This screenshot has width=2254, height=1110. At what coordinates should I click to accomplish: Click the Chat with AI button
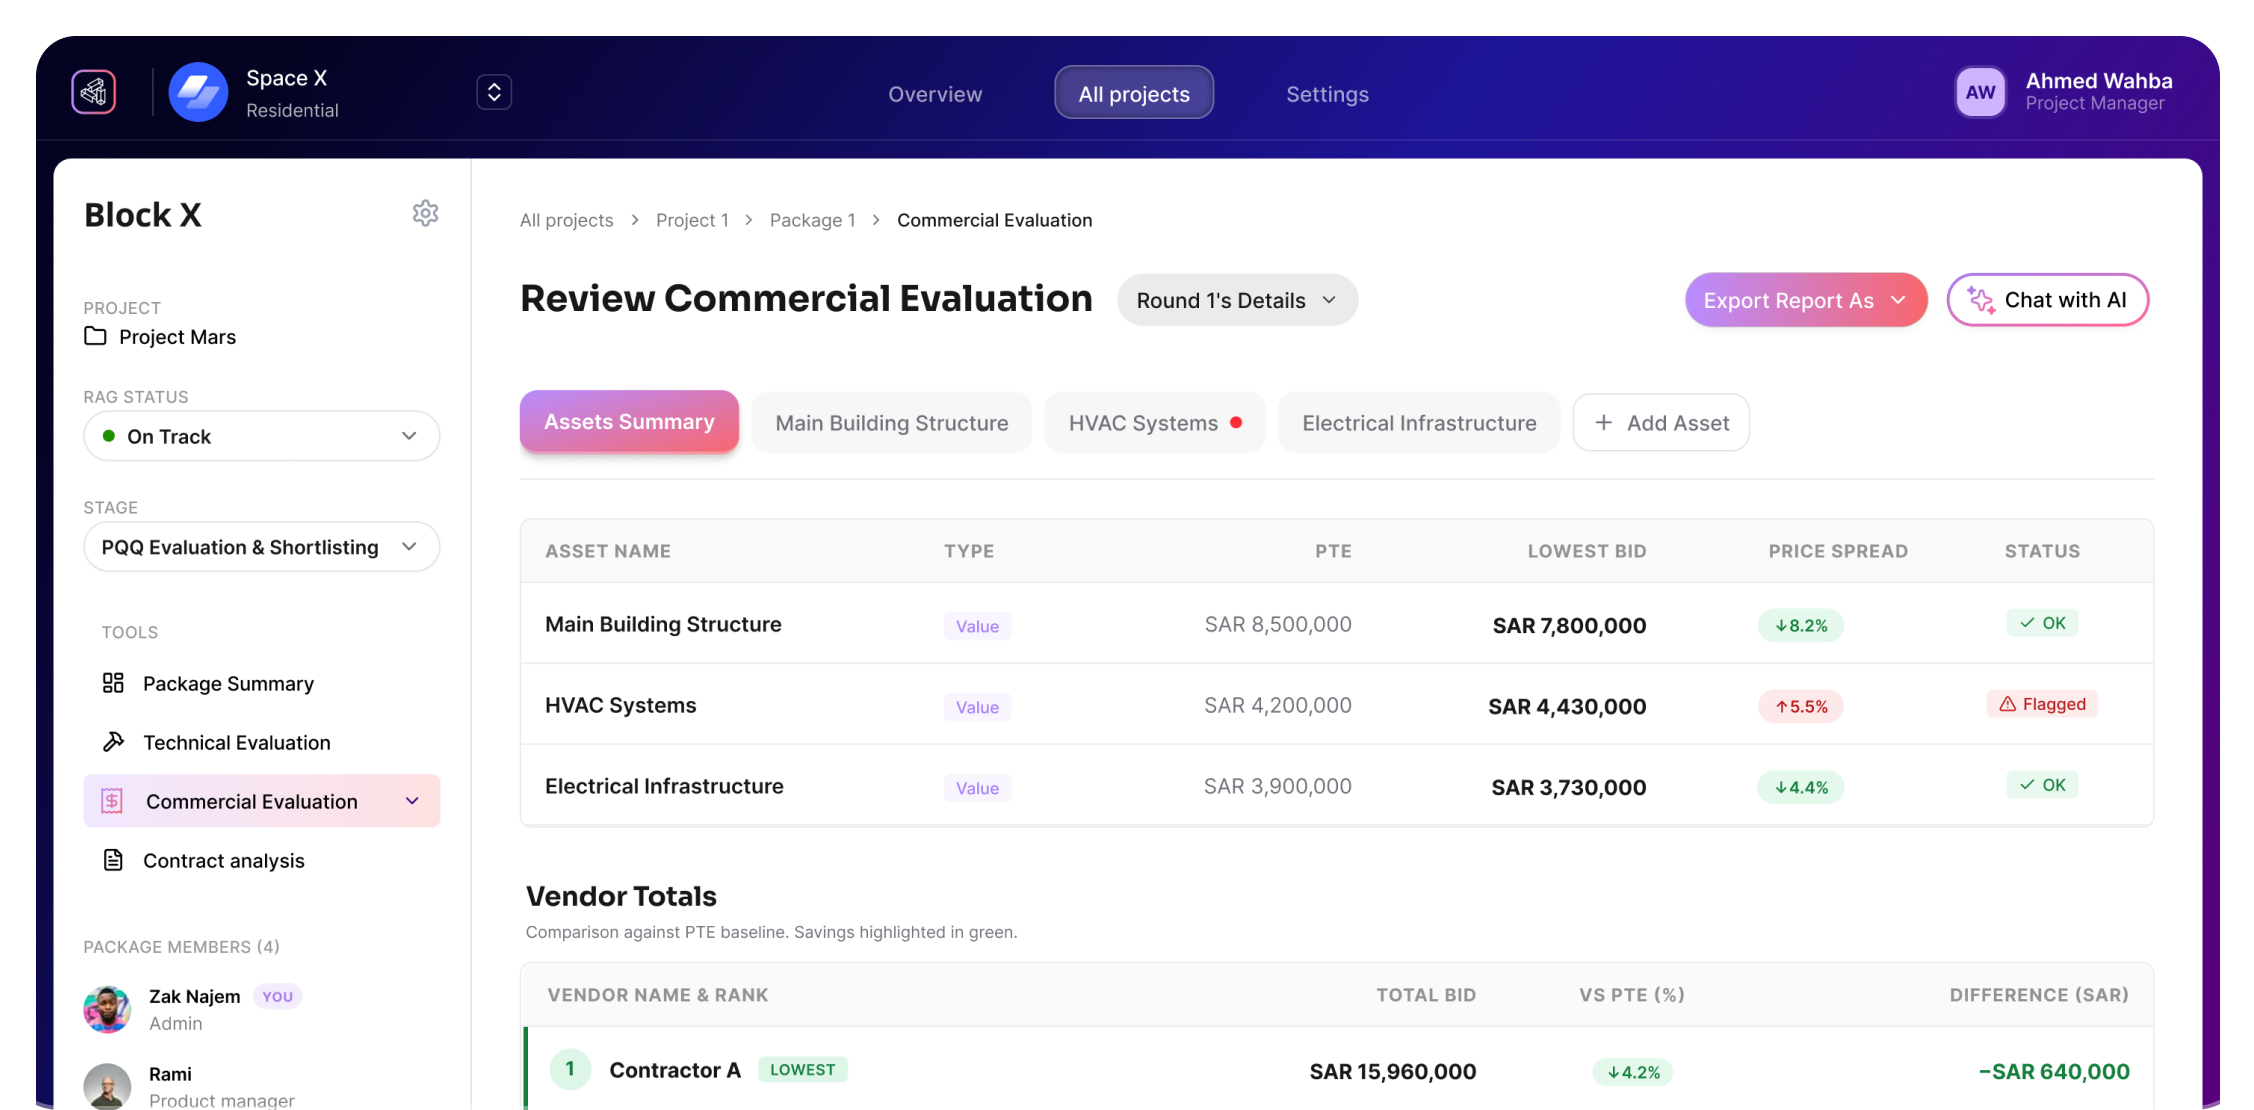2047,299
